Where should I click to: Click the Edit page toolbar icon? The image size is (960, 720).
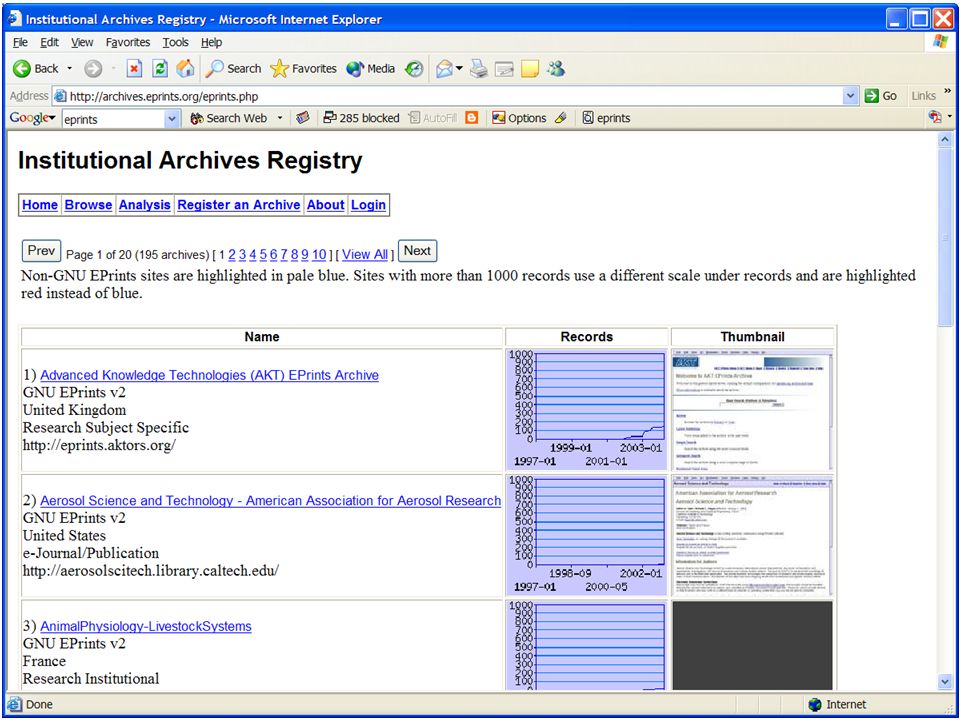pos(504,69)
